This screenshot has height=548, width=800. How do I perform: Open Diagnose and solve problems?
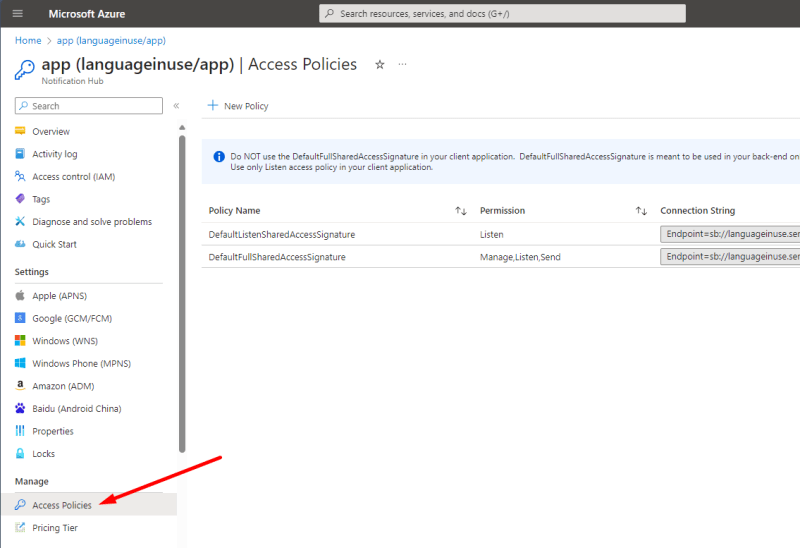coord(92,221)
